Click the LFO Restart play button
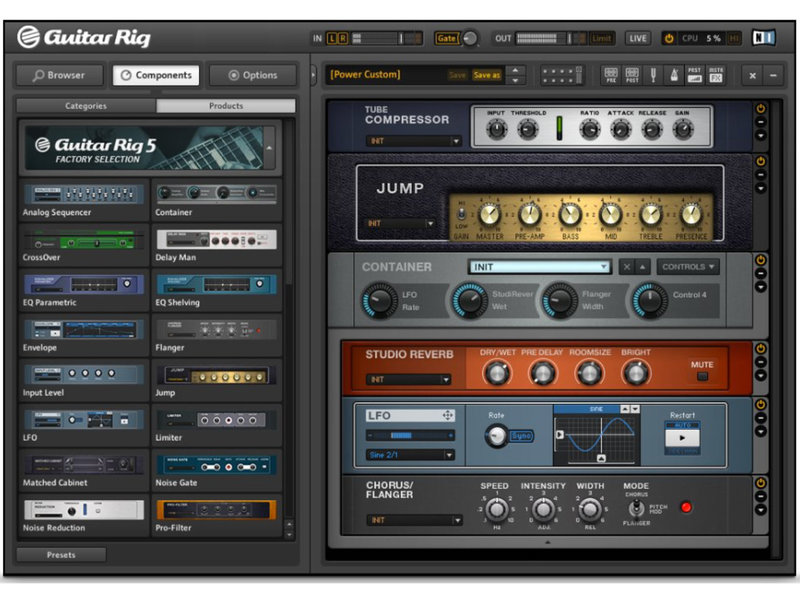 click(x=683, y=438)
